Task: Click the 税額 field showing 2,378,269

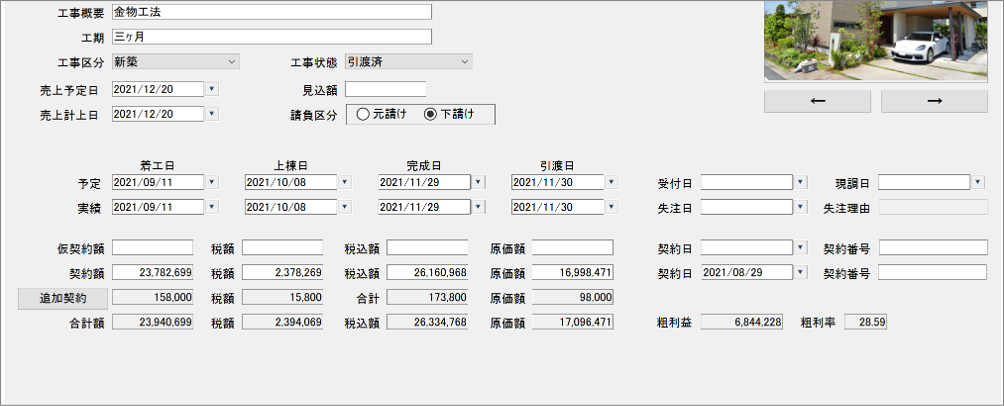Action: 282,273
